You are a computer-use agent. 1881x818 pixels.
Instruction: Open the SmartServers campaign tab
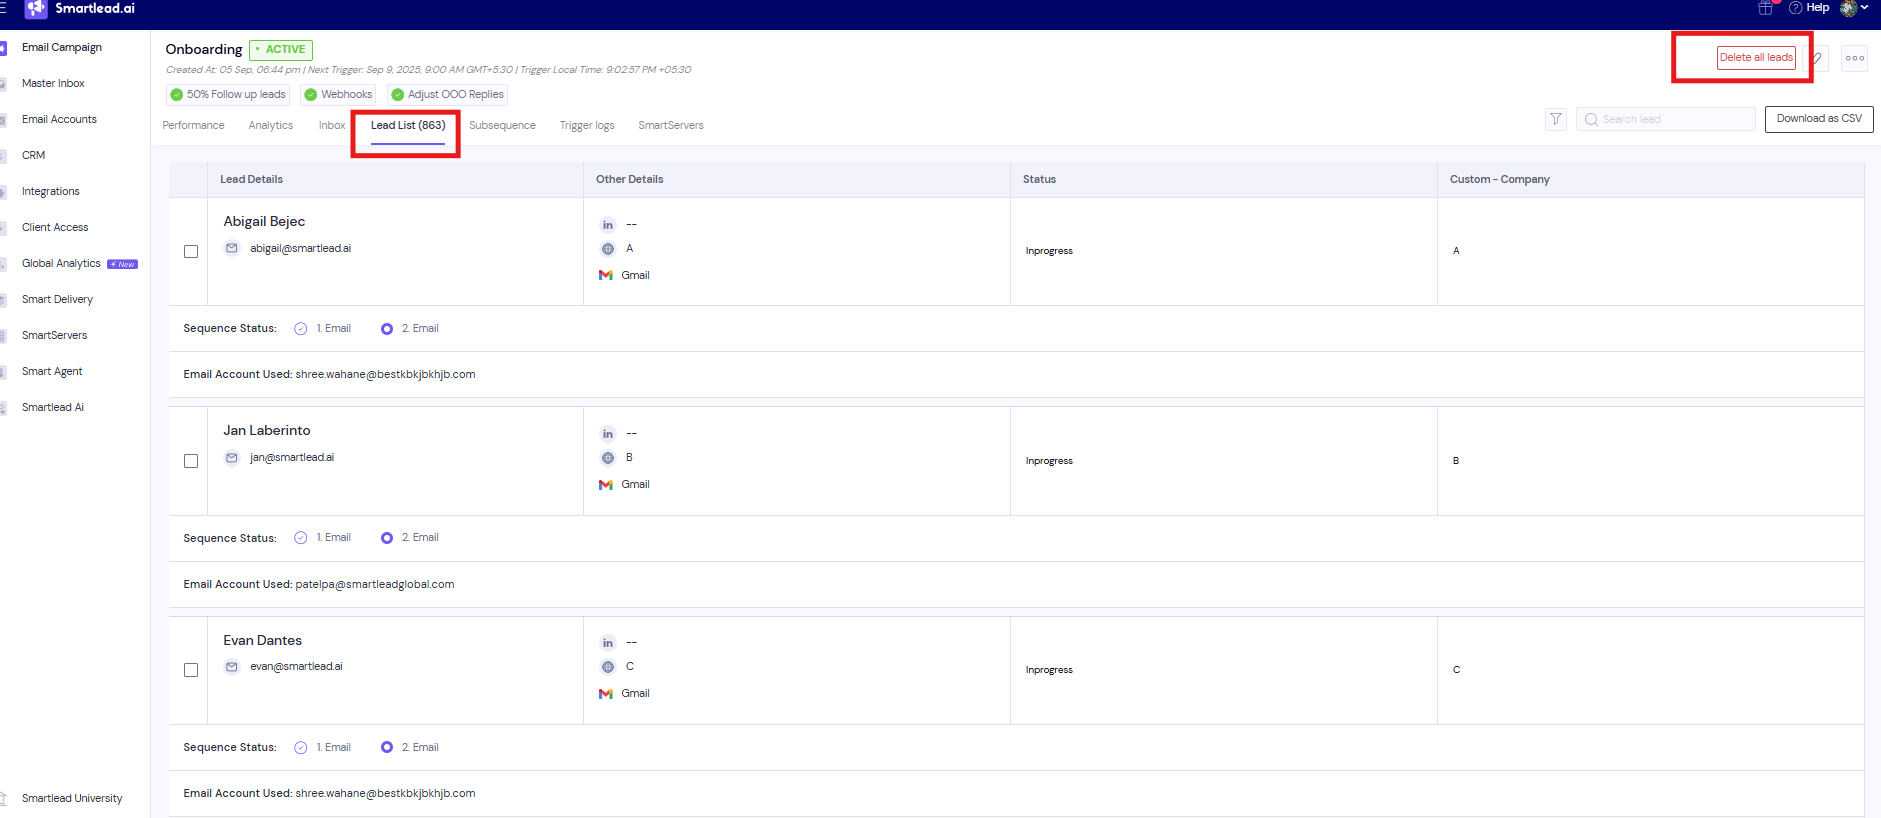tap(671, 125)
